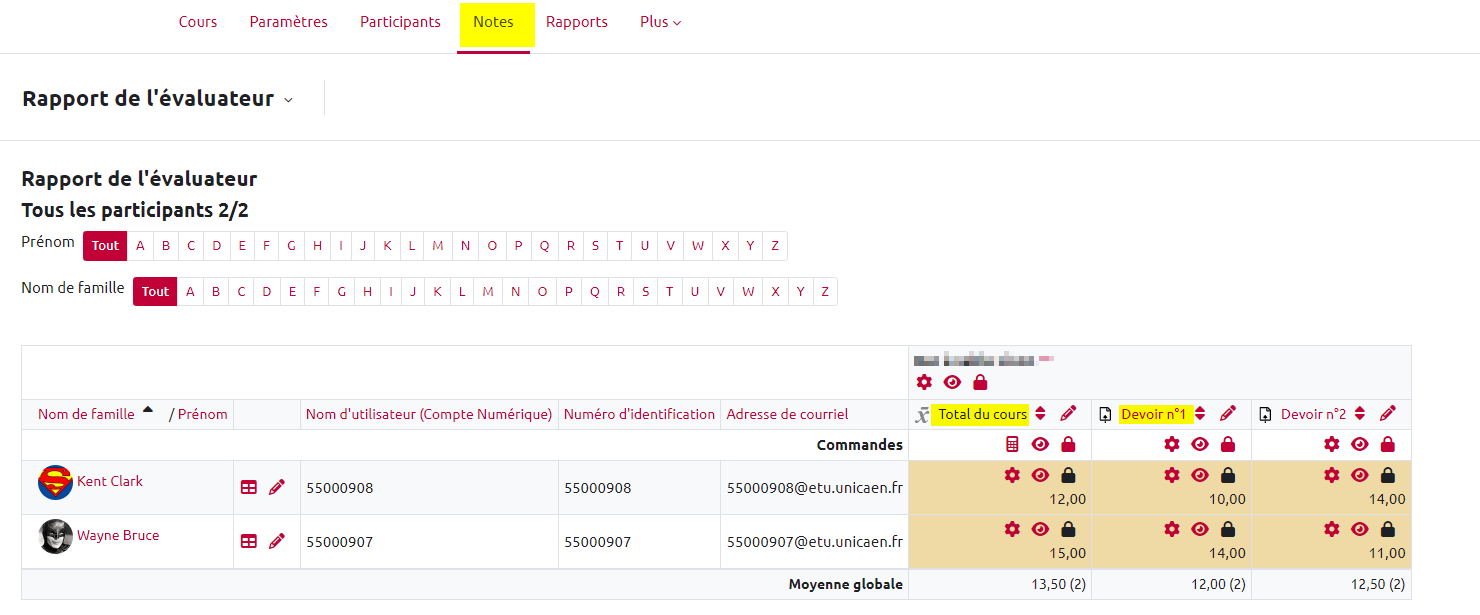This screenshot has width=1480, height=615.
Task: Sort by the Total du cours column arrows
Action: [x=1040, y=414]
